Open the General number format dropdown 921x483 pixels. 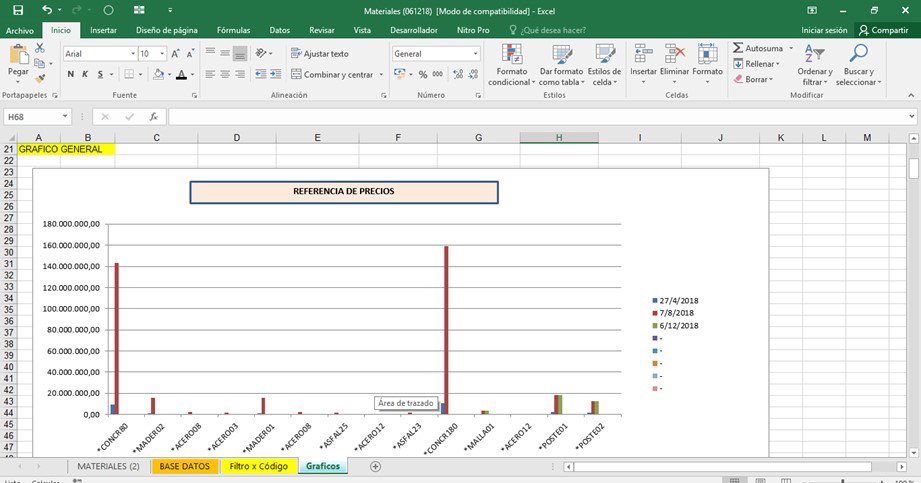tap(475, 53)
